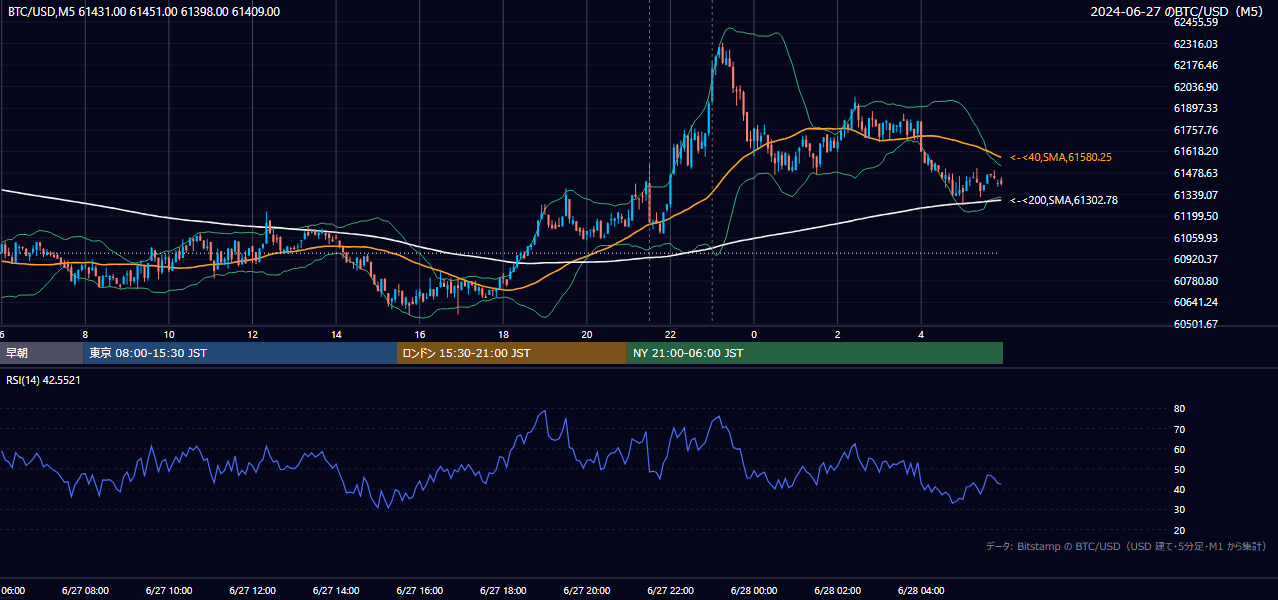Viewport: 1278px width, 600px height.
Task: Select the 東京 08:00-15:30 JST session bar
Action: click(x=240, y=353)
